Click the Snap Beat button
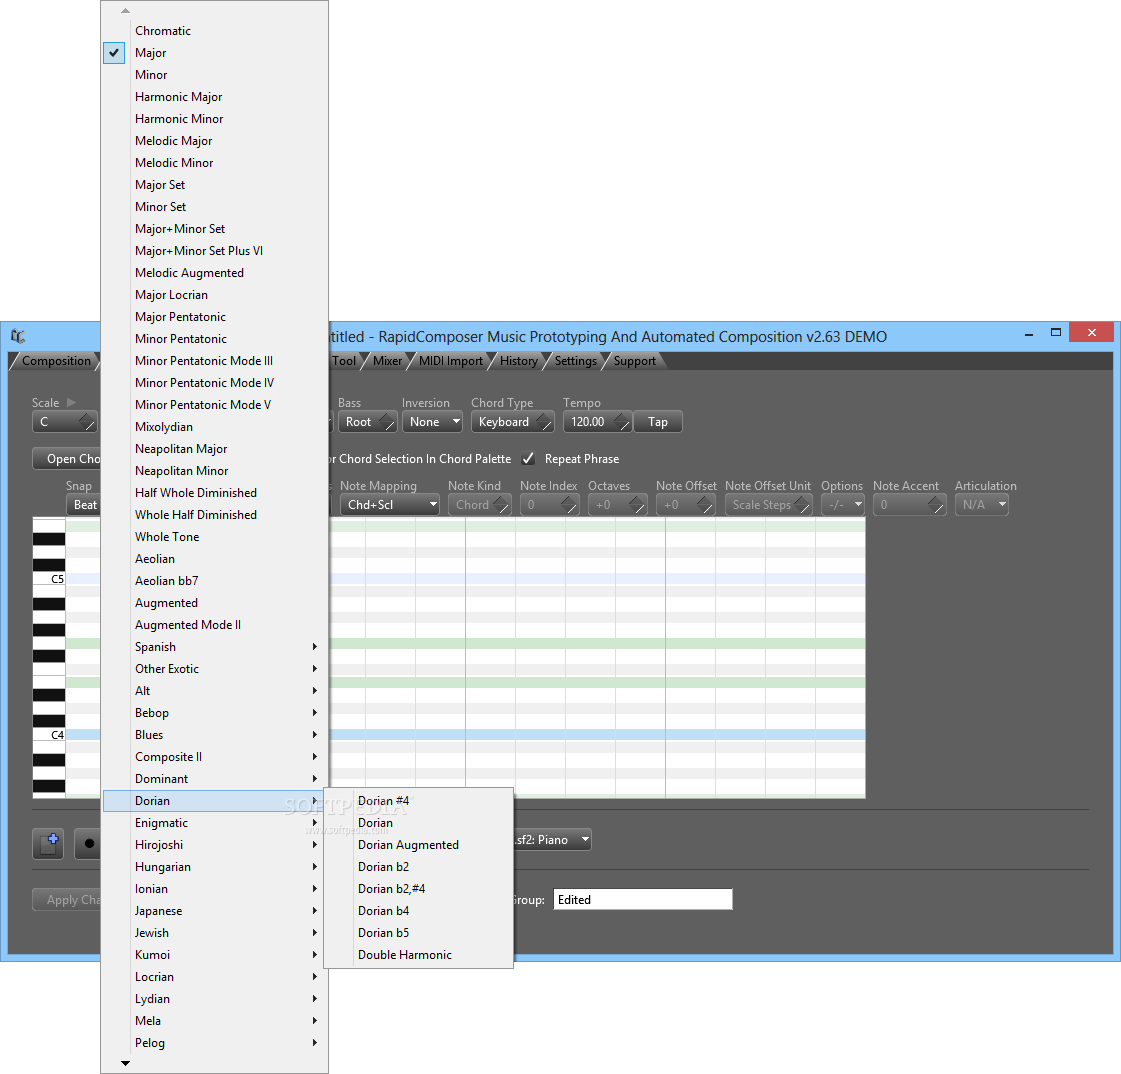The image size is (1121, 1074). (x=84, y=505)
